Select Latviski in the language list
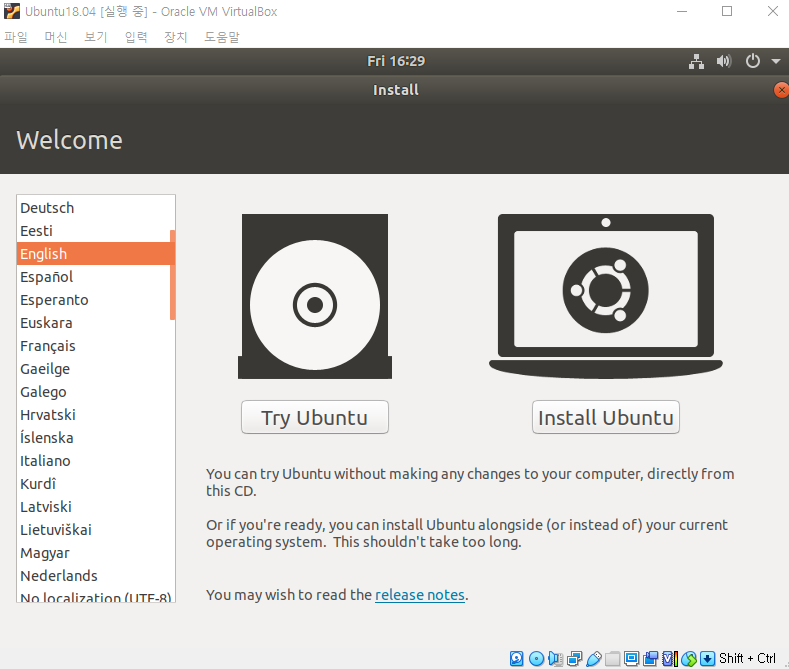This screenshot has width=789, height=669. 94,507
